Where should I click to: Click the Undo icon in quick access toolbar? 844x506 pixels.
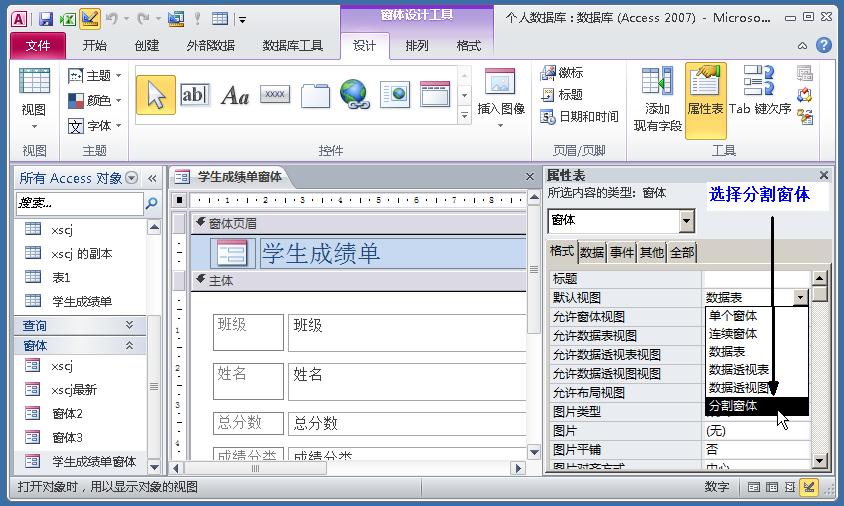[112, 19]
